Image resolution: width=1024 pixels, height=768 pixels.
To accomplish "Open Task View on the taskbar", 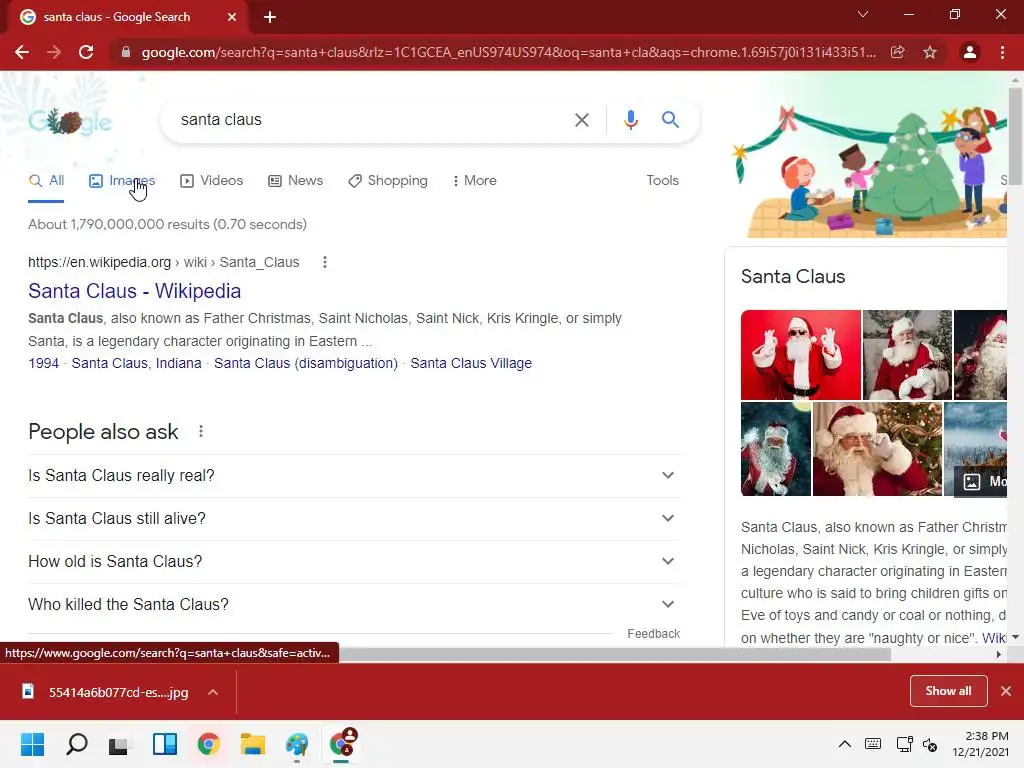I will (x=120, y=744).
